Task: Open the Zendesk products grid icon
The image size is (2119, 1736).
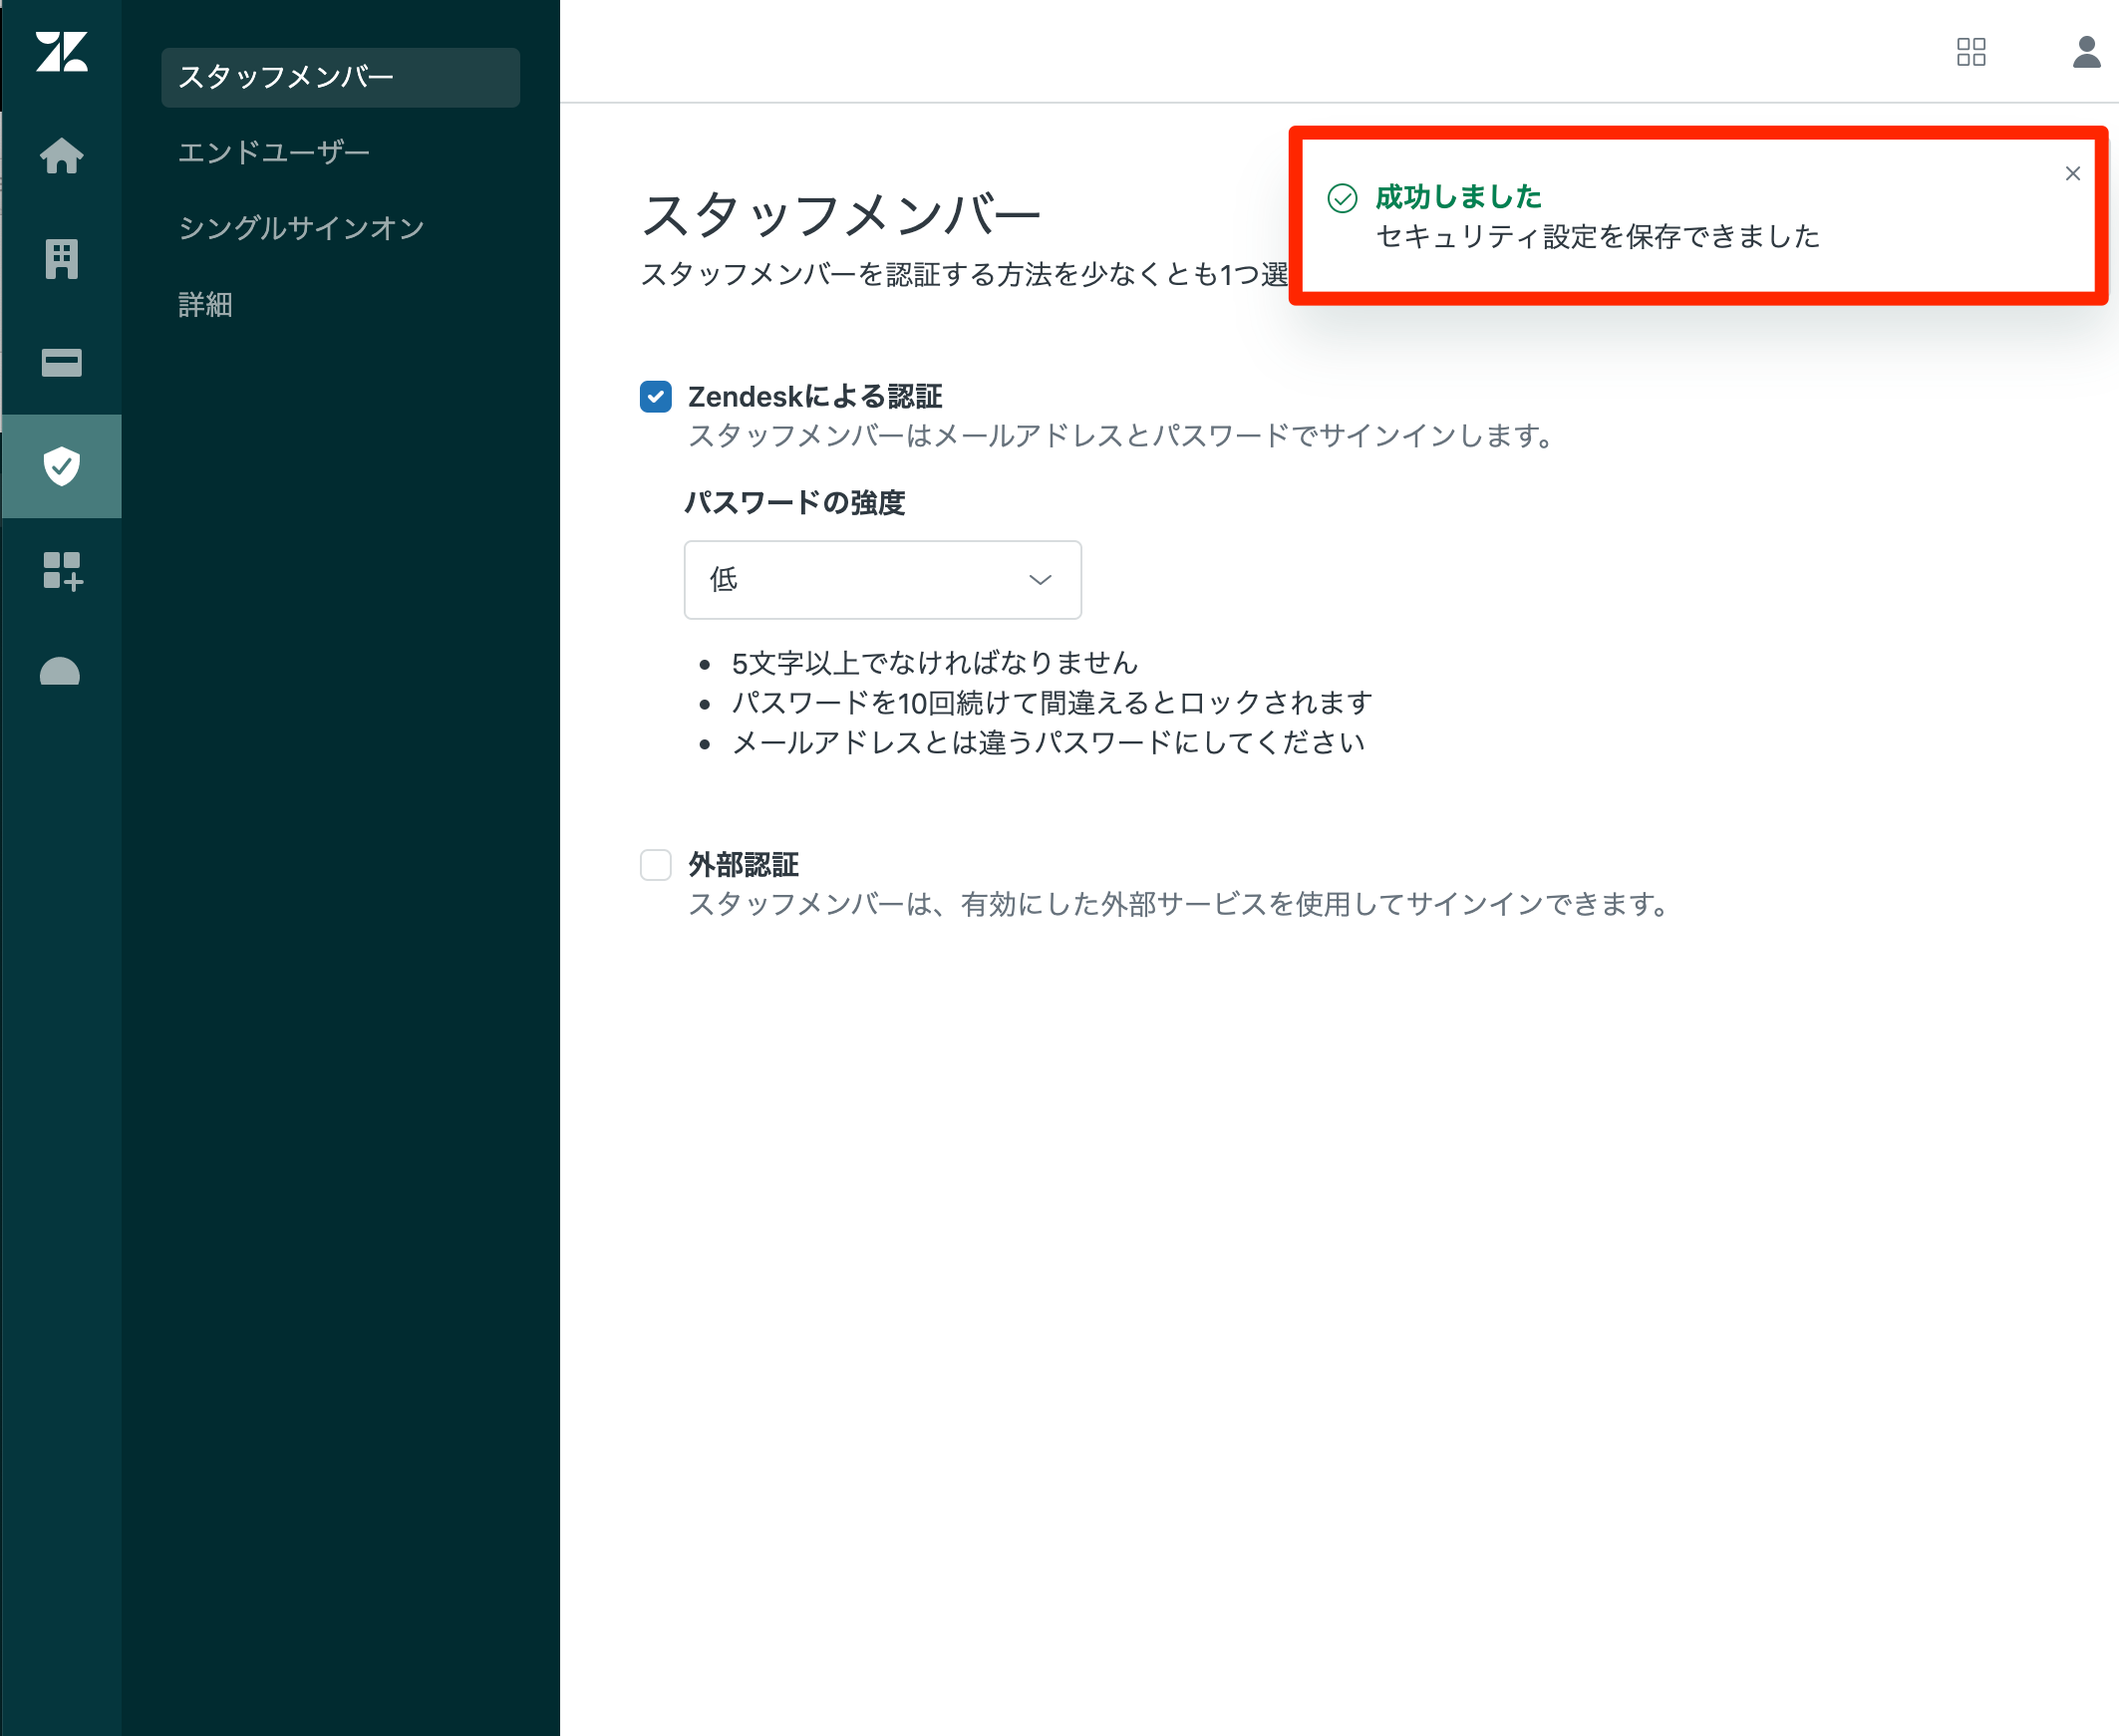Action: point(1971,52)
